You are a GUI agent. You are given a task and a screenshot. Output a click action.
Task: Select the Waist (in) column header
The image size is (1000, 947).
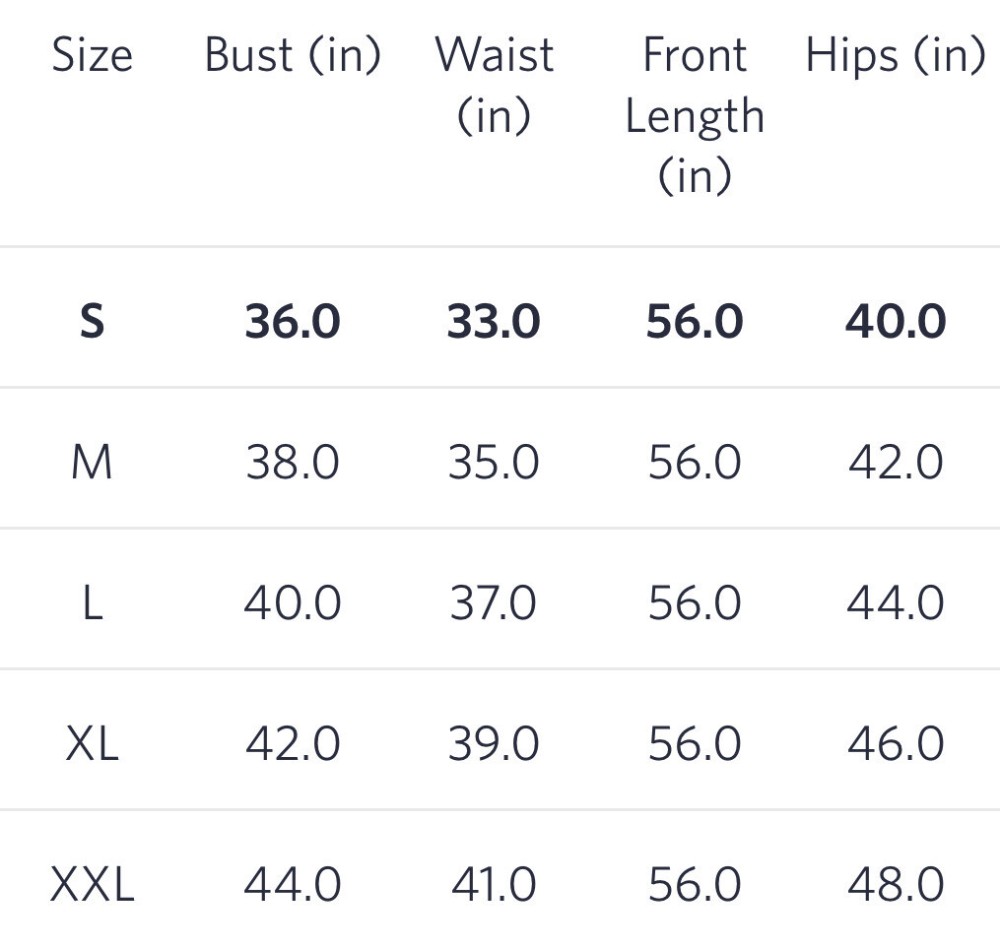[x=493, y=85]
